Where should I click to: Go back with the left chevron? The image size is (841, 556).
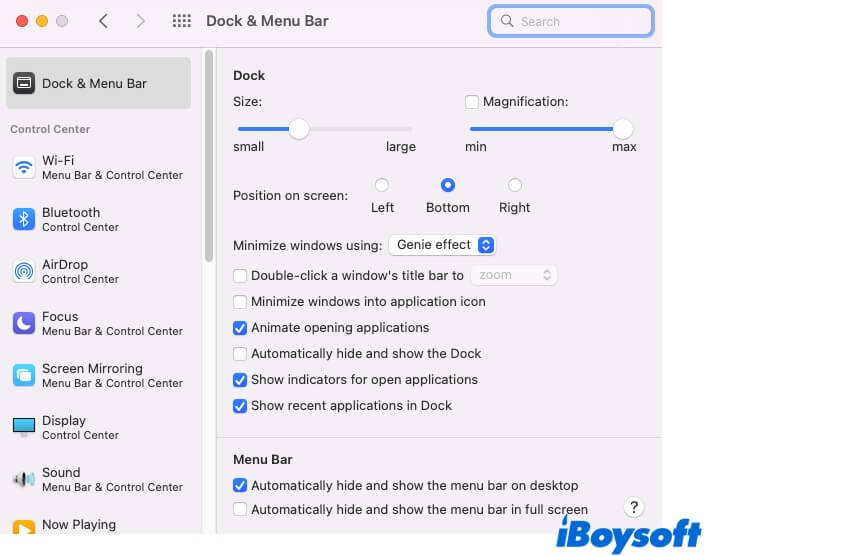(x=104, y=21)
